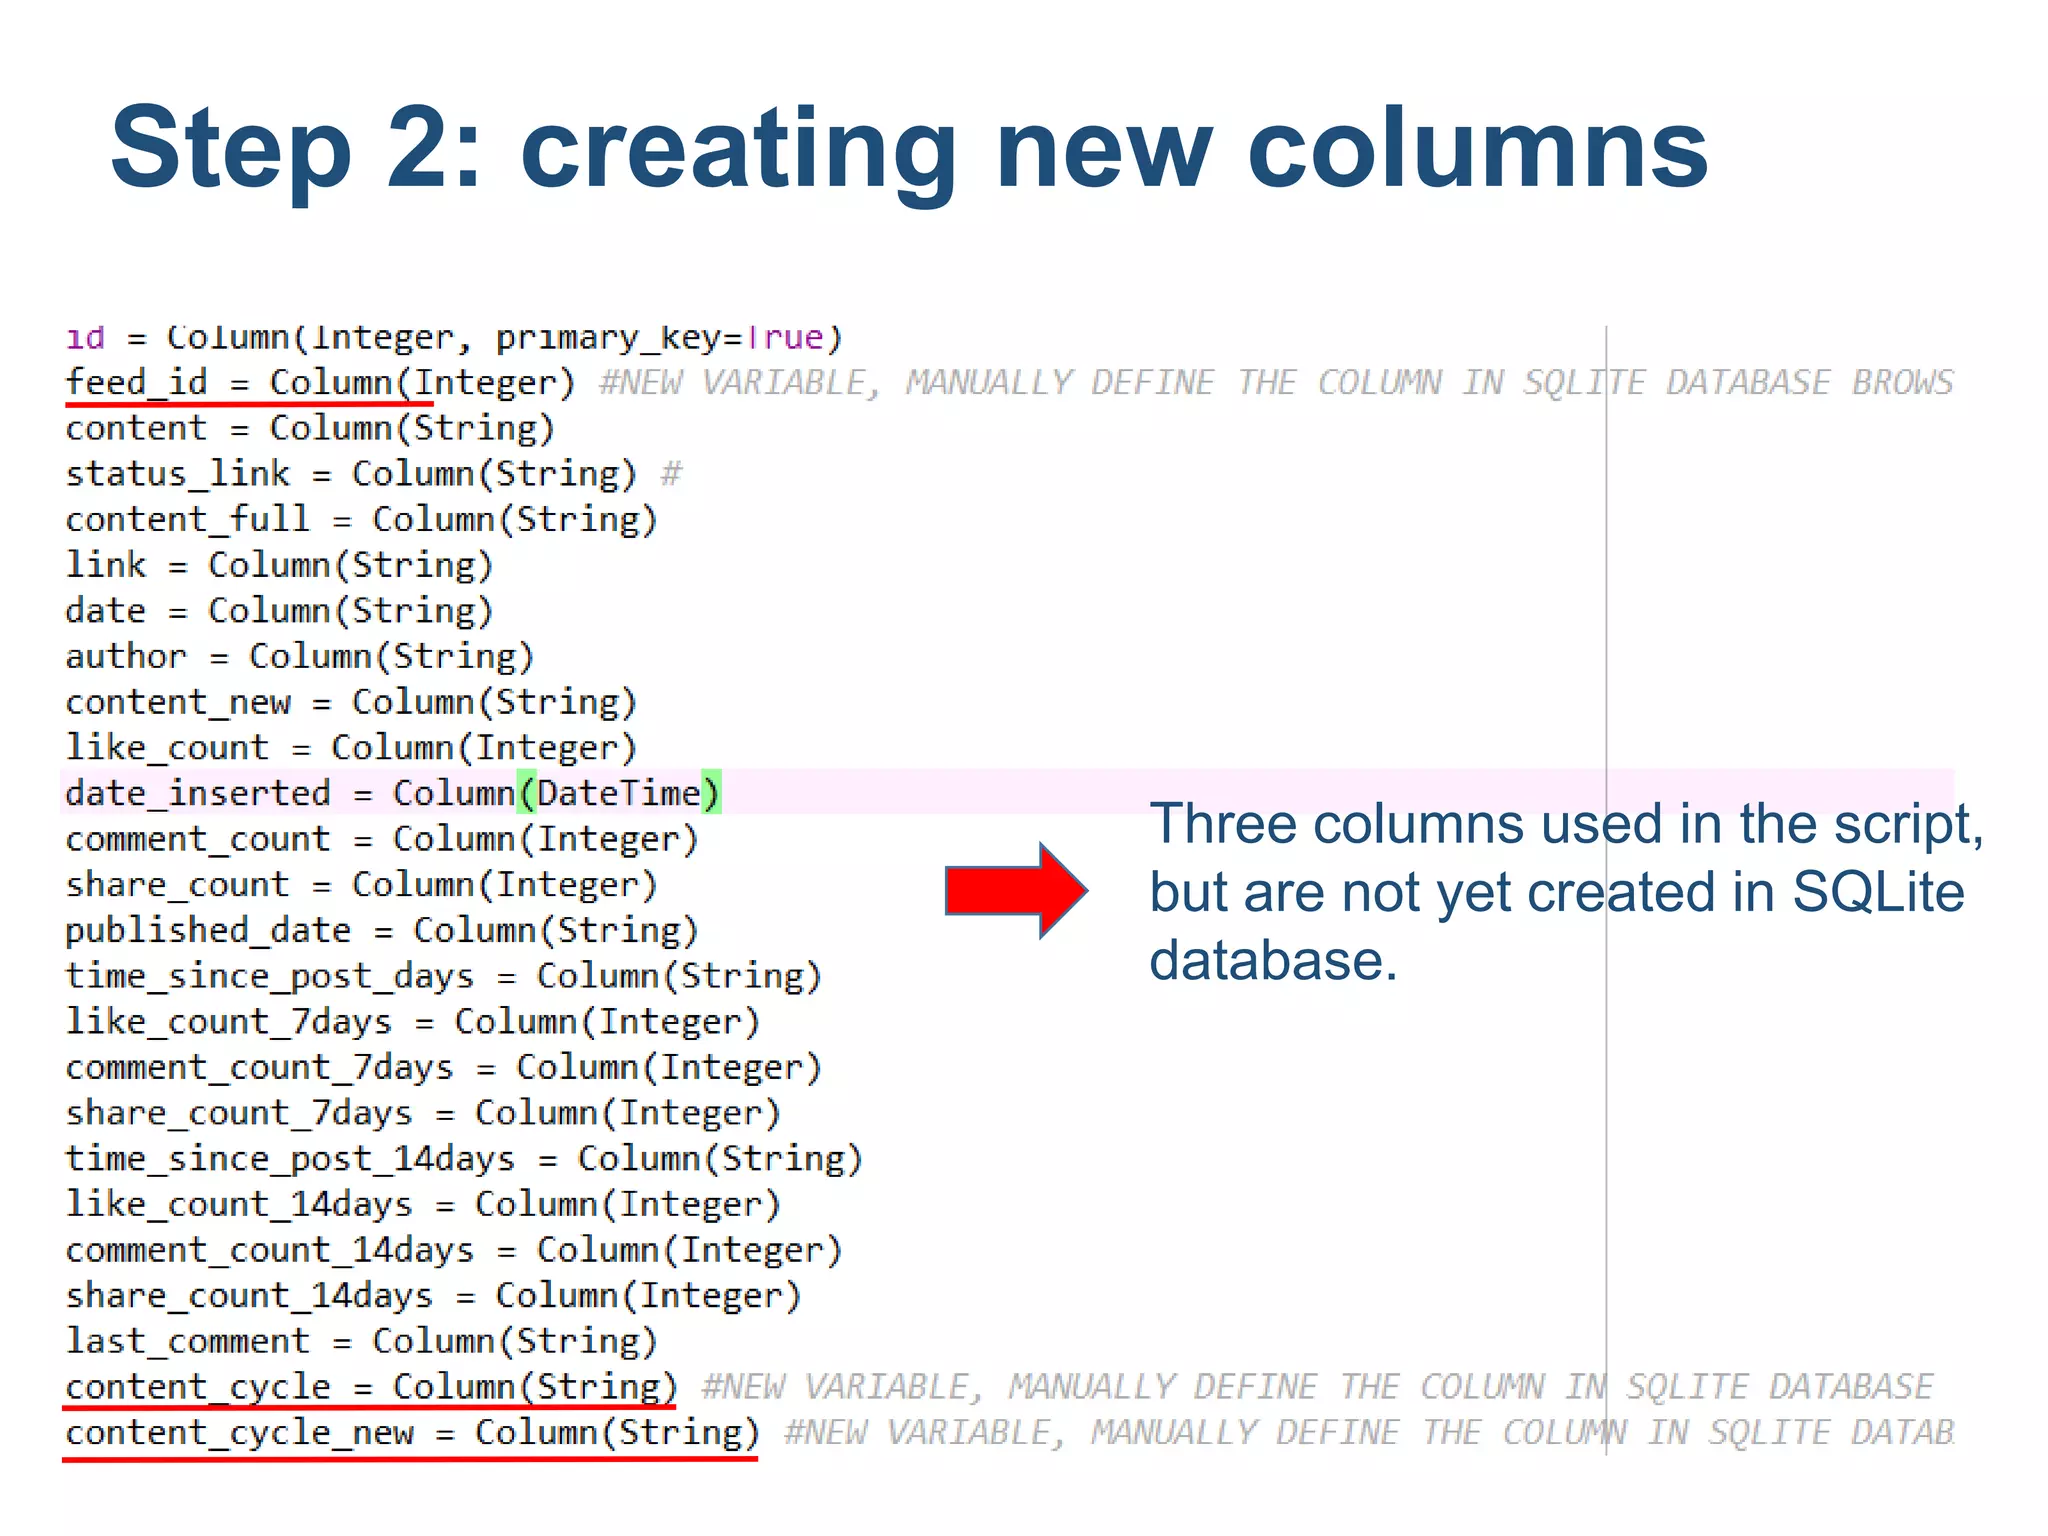Select the line 'date = Column(String)'
2048x1536 pixels.
pos(279,611)
